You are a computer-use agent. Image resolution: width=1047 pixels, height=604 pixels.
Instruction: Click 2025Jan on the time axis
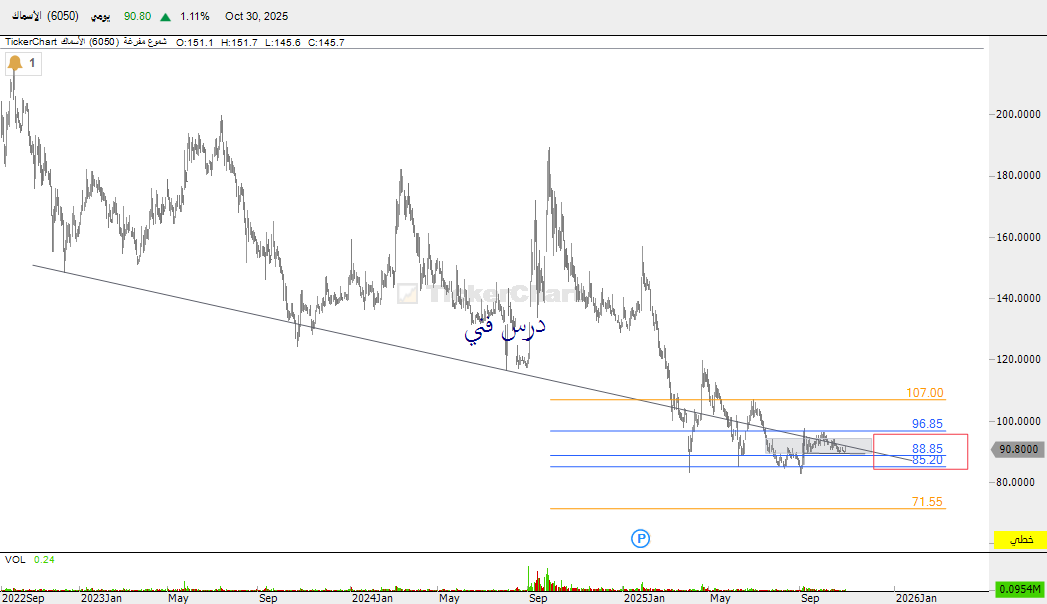pyautogui.click(x=644, y=598)
